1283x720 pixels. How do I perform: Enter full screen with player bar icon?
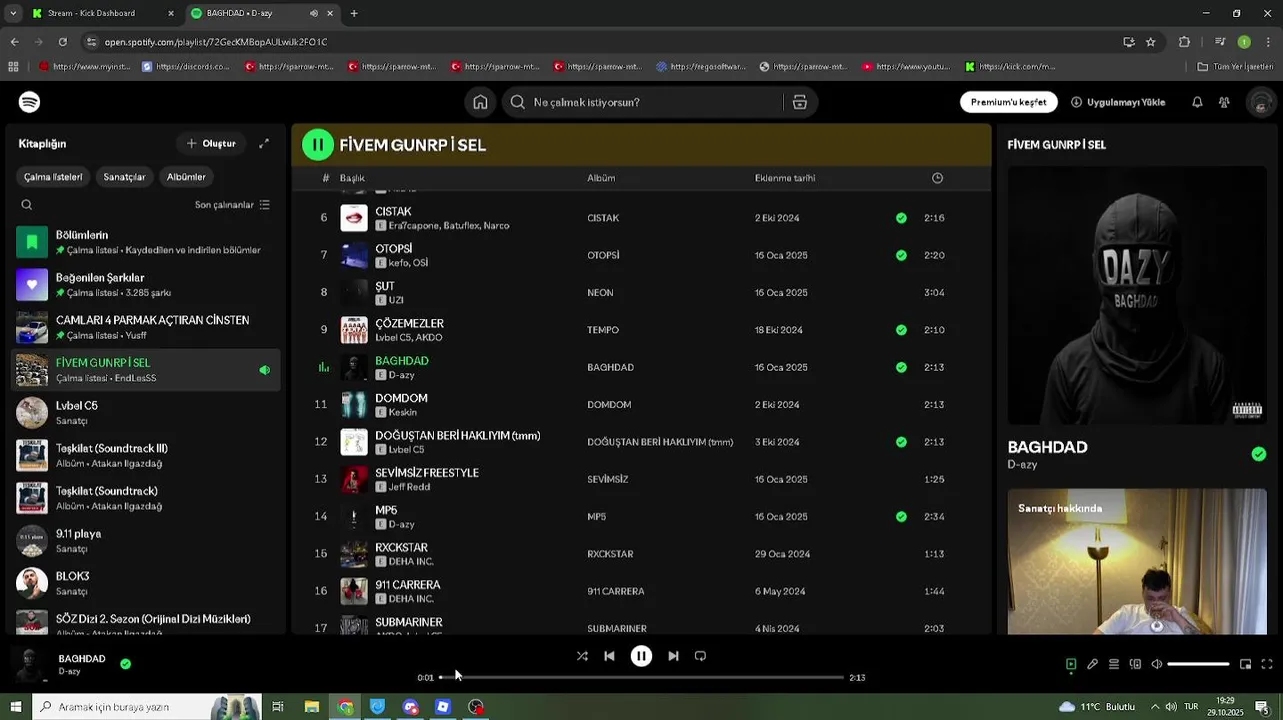point(1267,664)
